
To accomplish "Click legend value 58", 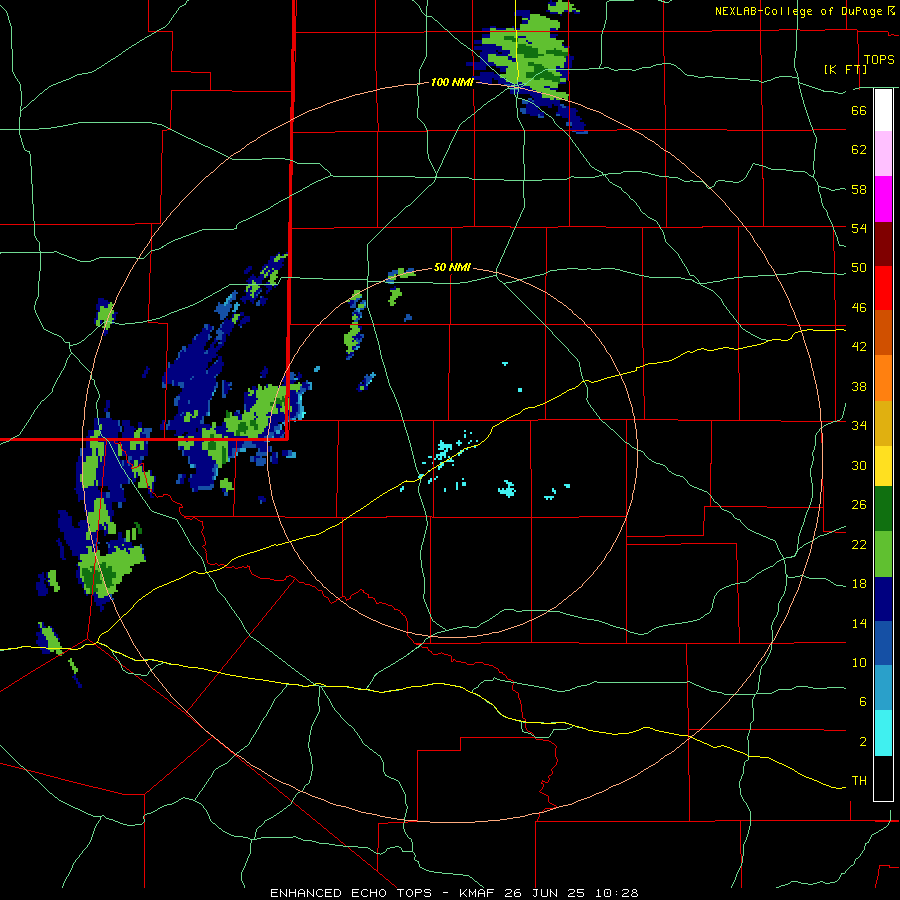I will [859, 190].
